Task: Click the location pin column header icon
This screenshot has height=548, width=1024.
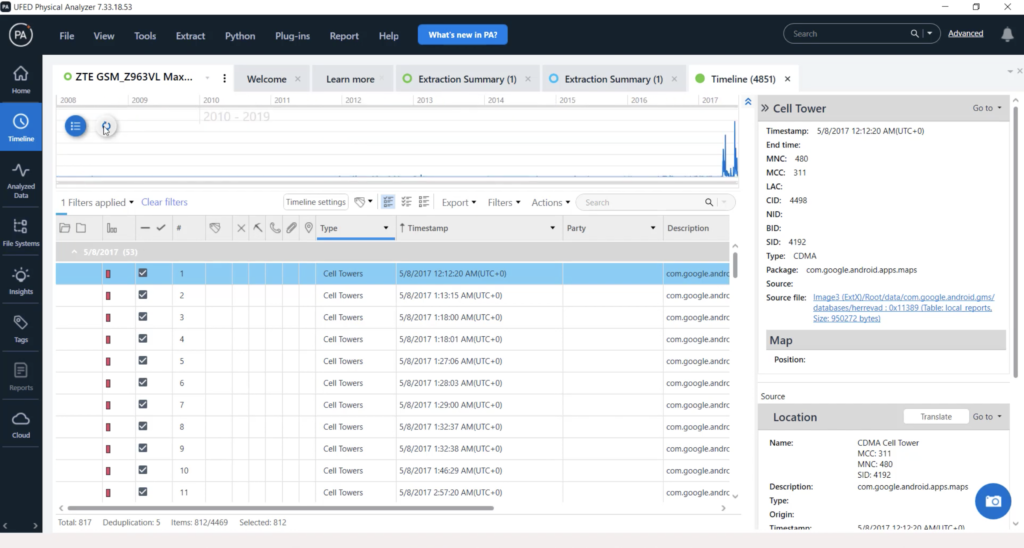Action: tap(308, 228)
